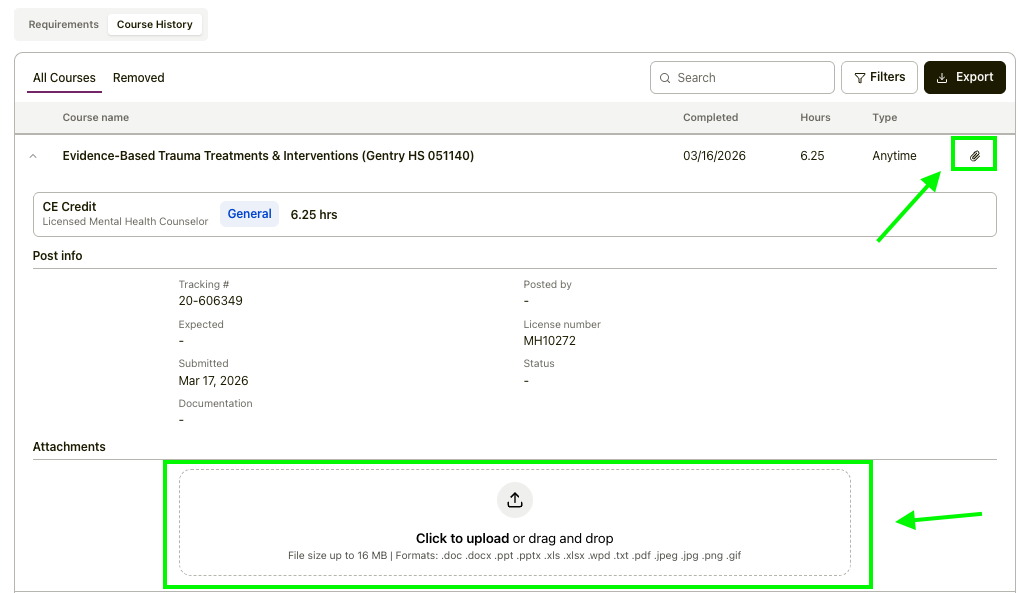The image size is (1031, 593).
Task: Click the upload arrow icon
Action: pyautogui.click(x=514, y=500)
